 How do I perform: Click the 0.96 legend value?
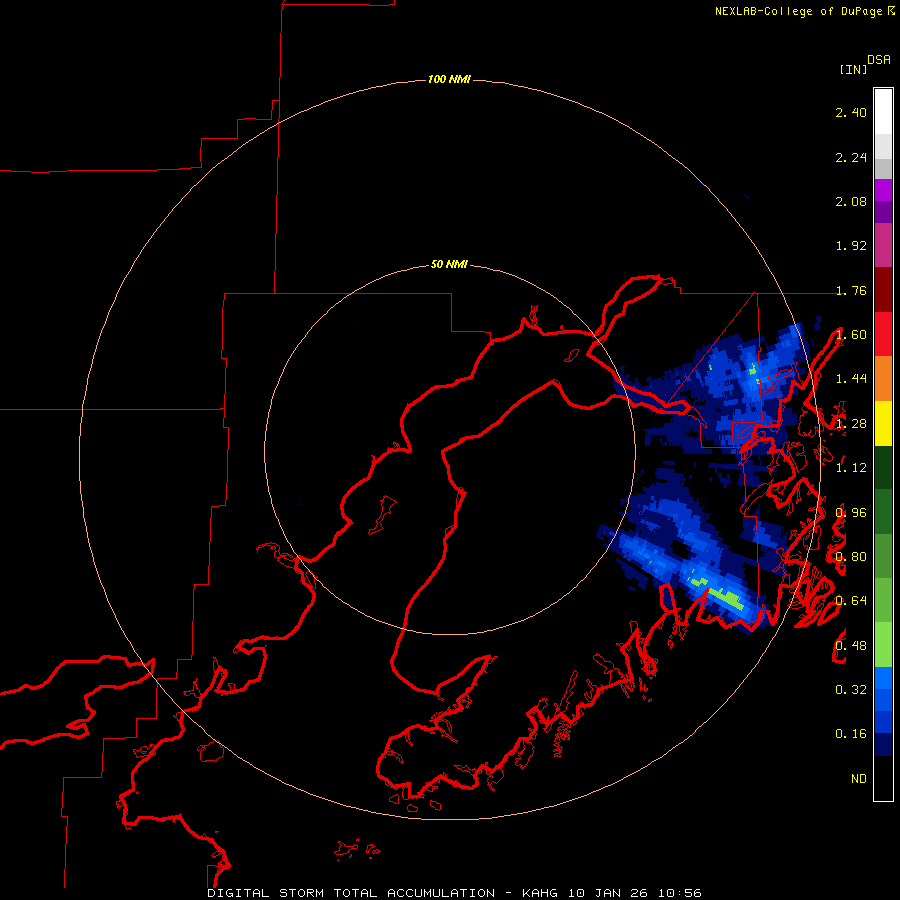click(851, 513)
